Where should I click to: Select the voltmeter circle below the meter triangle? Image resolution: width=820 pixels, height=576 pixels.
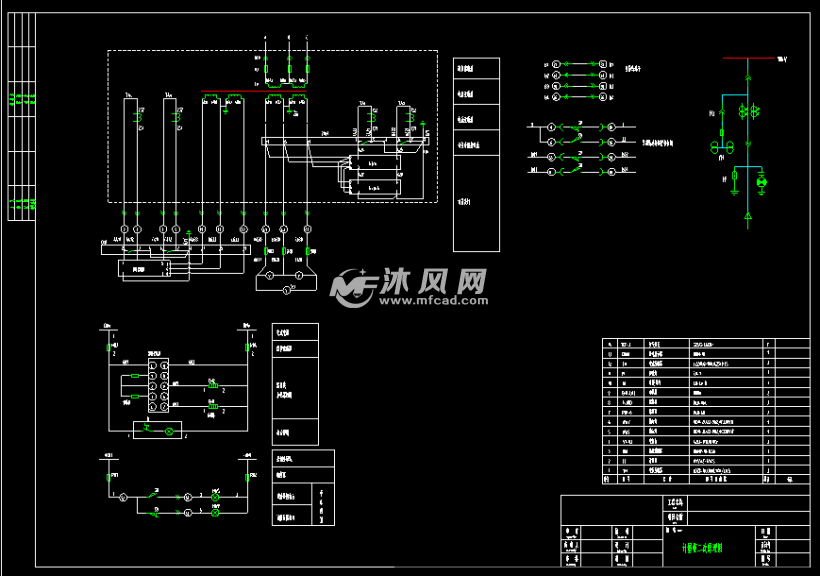click(287, 290)
